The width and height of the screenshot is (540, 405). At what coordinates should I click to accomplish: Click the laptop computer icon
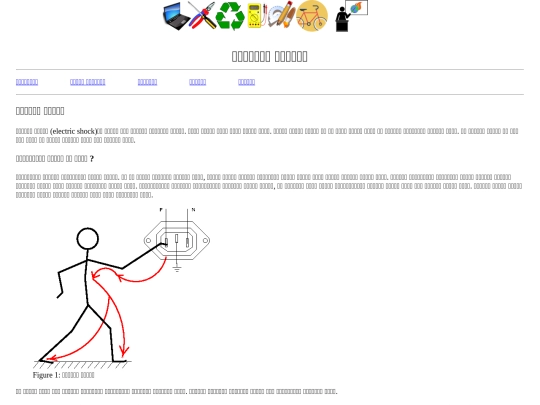click(176, 16)
